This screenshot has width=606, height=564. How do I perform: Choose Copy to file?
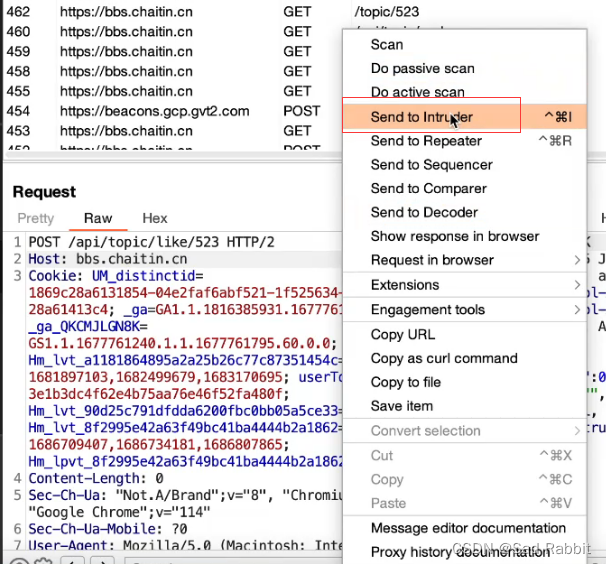pyautogui.click(x=465, y=382)
